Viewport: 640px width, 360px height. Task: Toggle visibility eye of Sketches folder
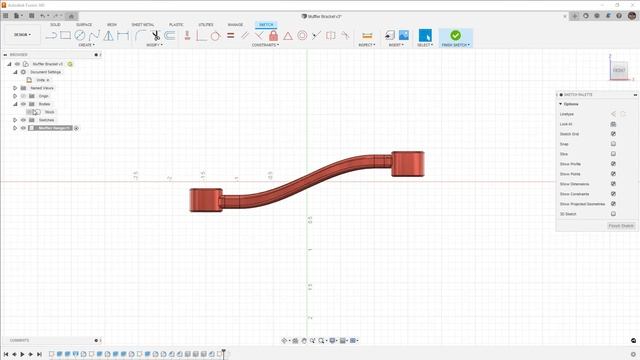tap(23, 120)
